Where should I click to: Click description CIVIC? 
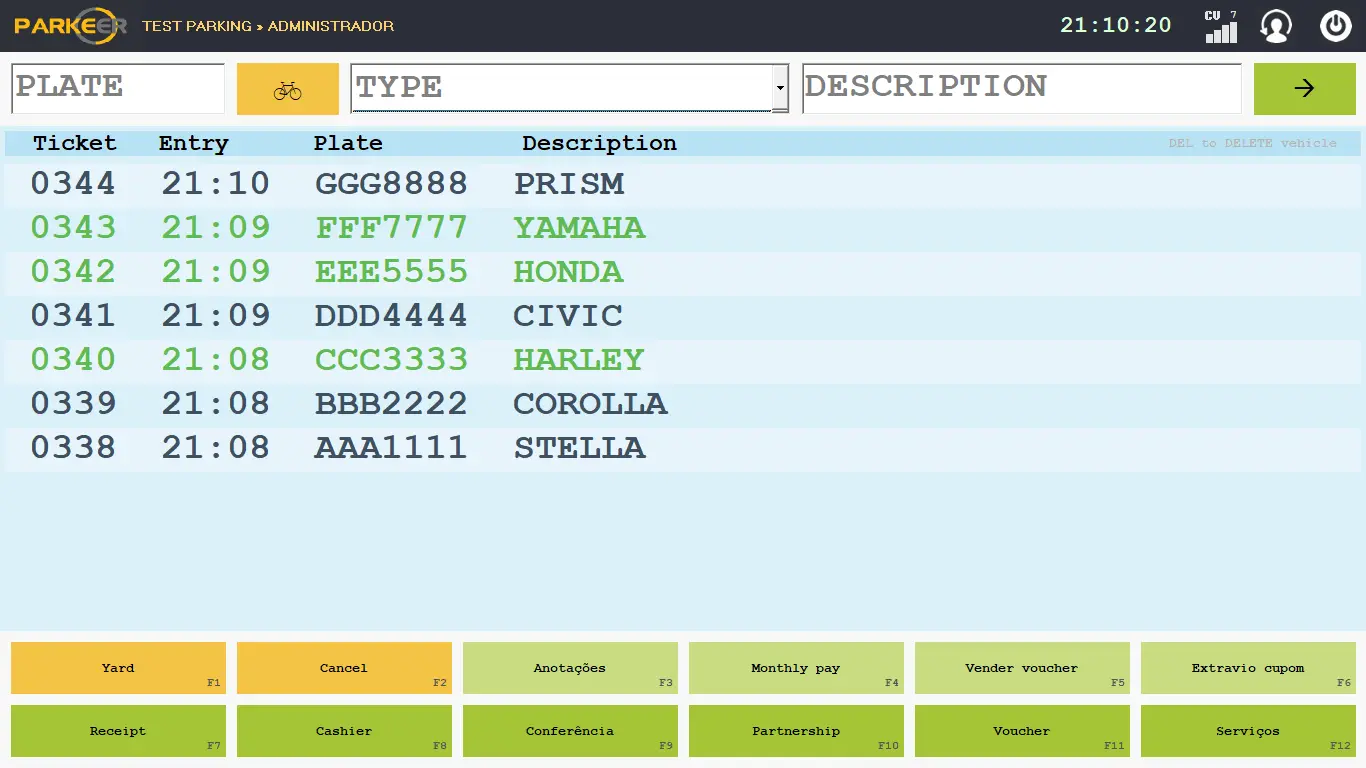tap(568, 316)
